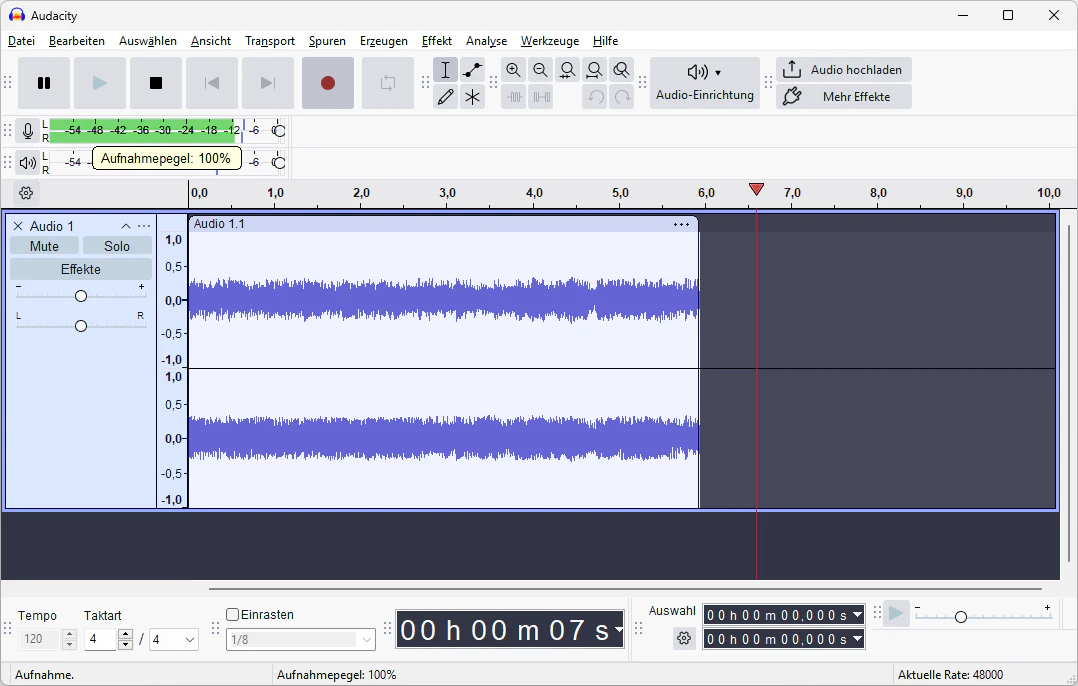Open the Bearbeiten menu
Image resolution: width=1078 pixels, height=686 pixels.
(x=77, y=41)
